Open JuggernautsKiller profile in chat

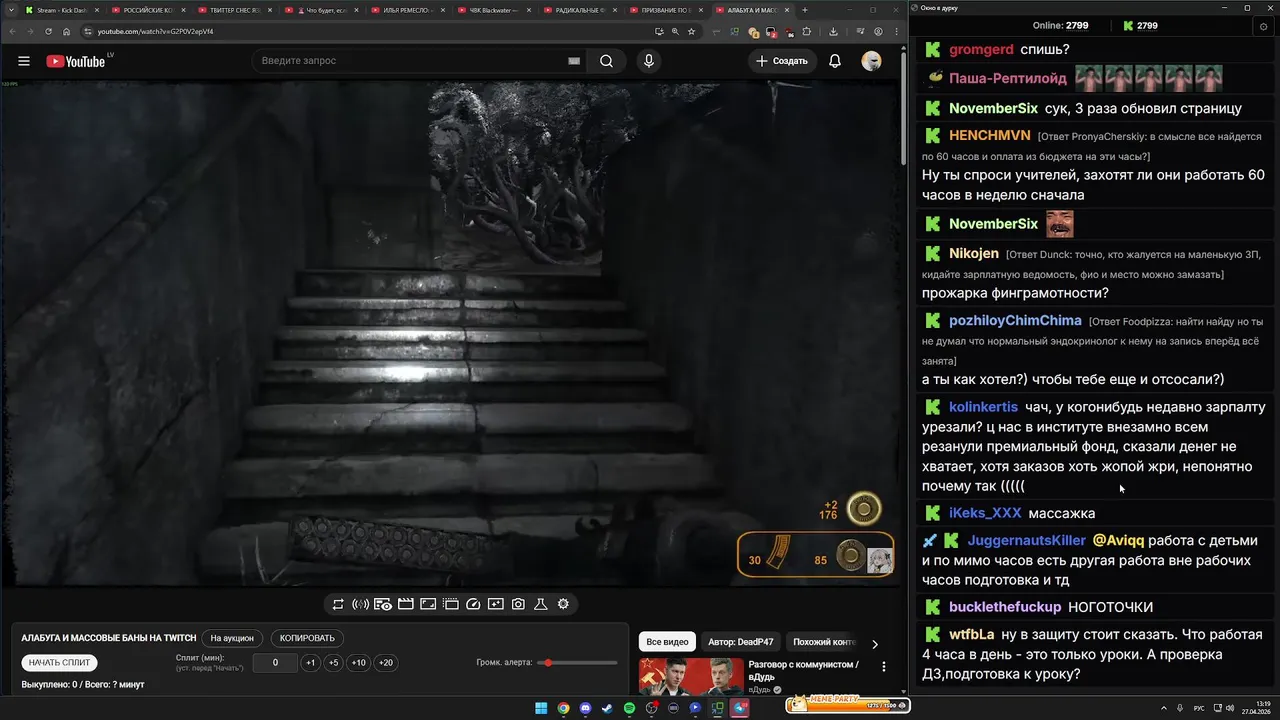(1026, 540)
